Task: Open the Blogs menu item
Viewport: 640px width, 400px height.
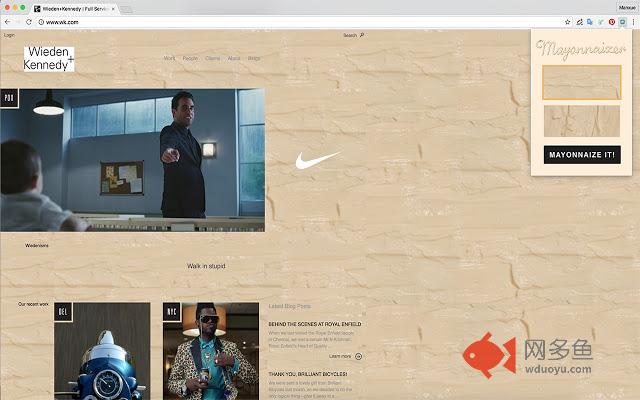Action: (x=254, y=58)
